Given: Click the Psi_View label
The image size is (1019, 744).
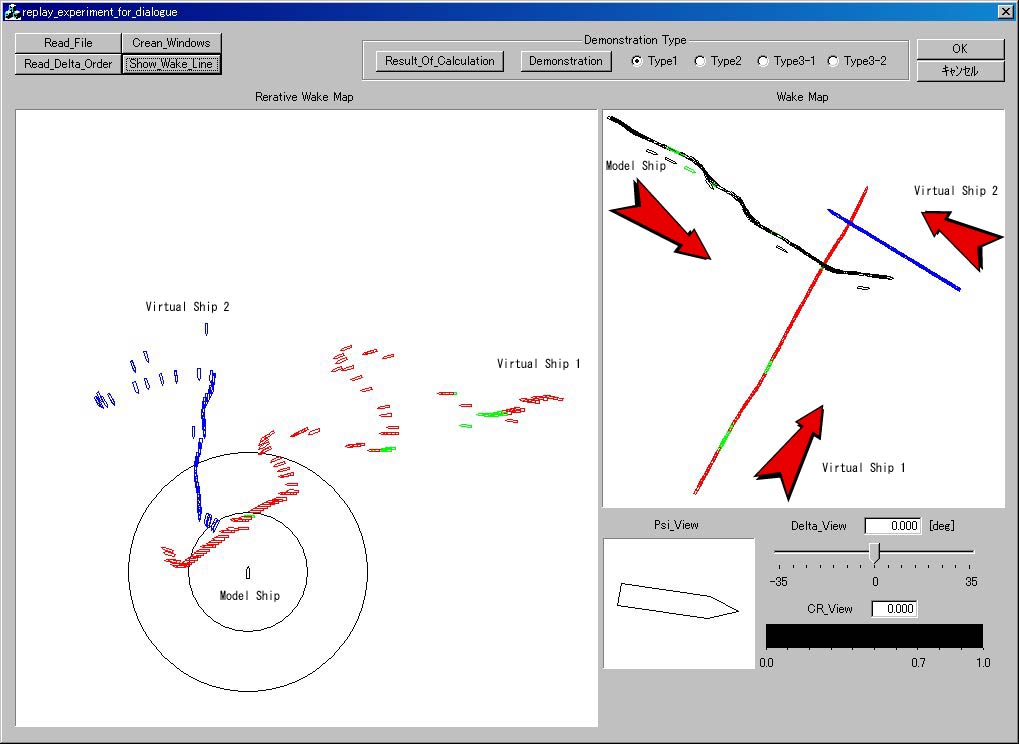Looking at the screenshot, I should pyautogui.click(x=677, y=525).
